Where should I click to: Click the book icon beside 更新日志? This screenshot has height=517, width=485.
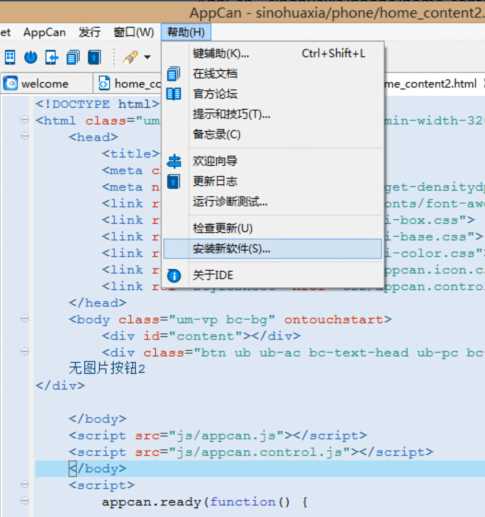coord(174,182)
